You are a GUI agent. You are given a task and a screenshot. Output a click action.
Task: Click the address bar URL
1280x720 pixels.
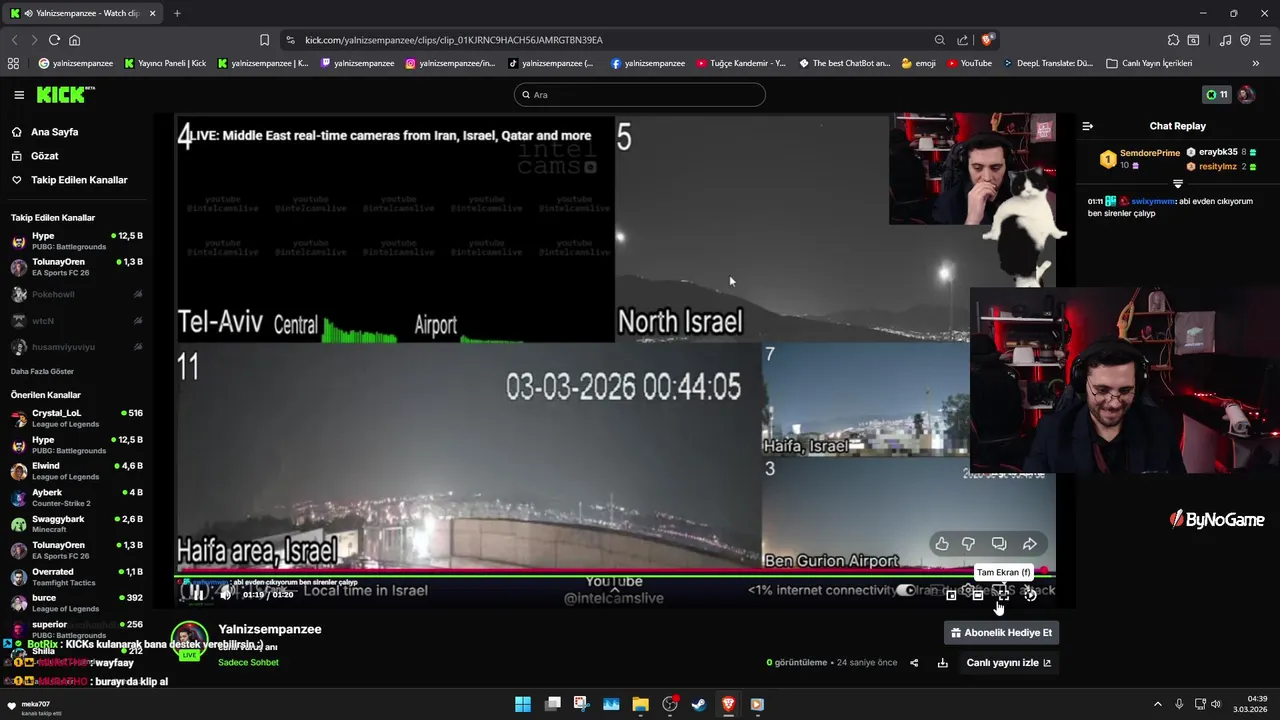[x=453, y=40]
